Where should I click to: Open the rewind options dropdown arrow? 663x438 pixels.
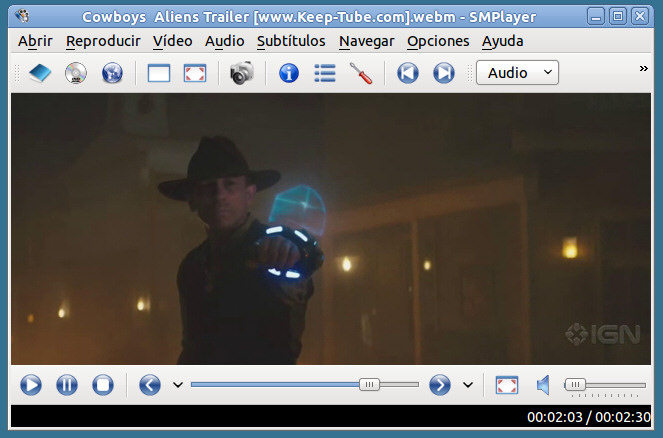(178, 385)
